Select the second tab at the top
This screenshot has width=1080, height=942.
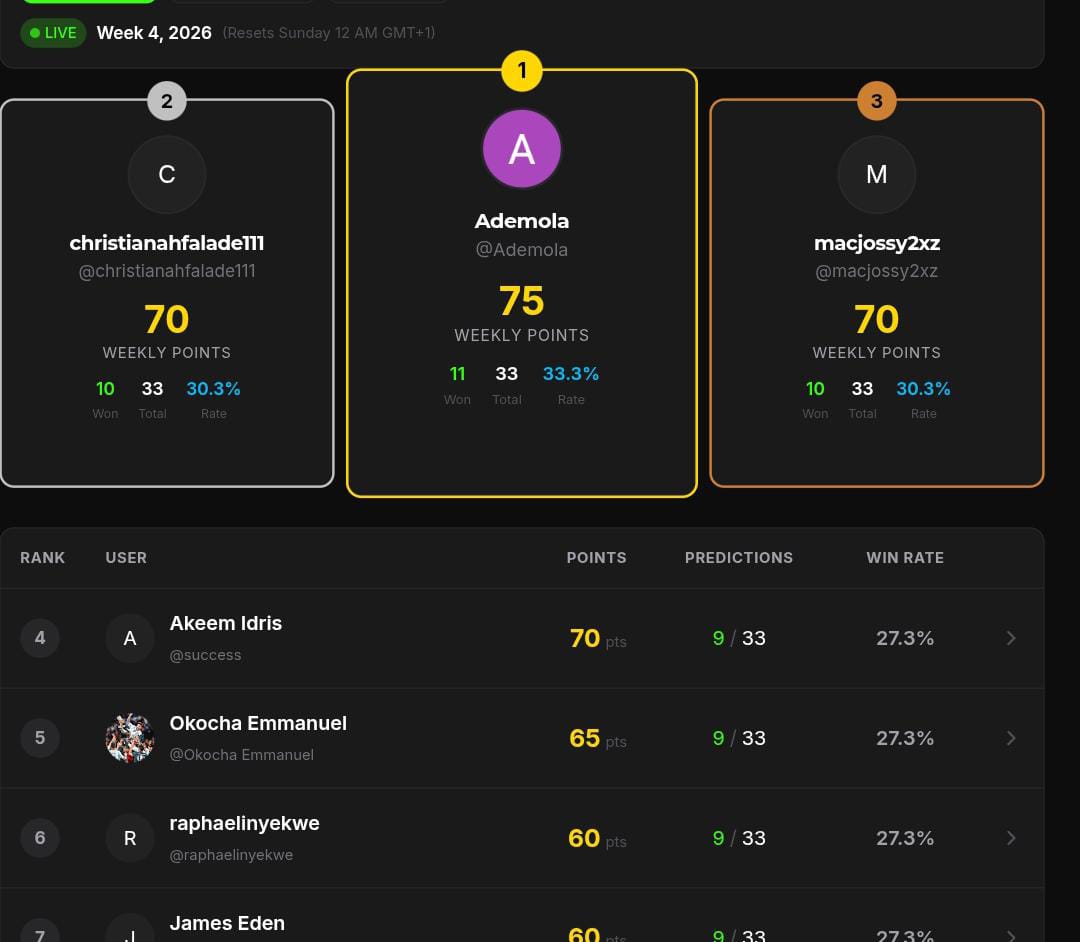click(240, 5)
